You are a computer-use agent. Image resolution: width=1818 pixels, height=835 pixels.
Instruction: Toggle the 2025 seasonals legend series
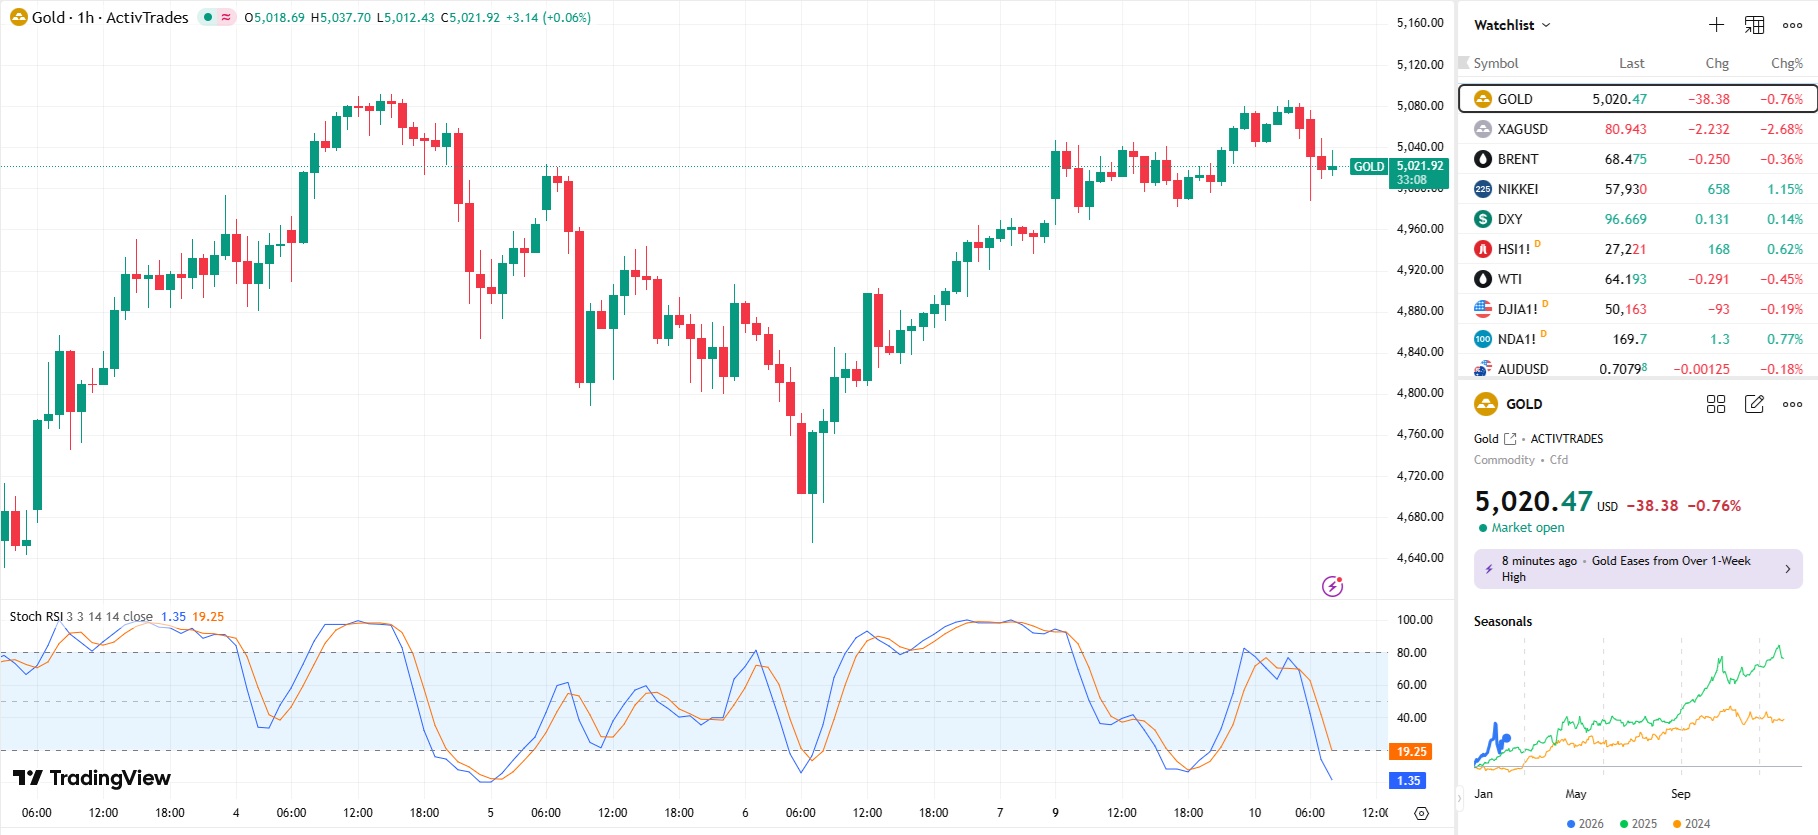(1638, 824)
